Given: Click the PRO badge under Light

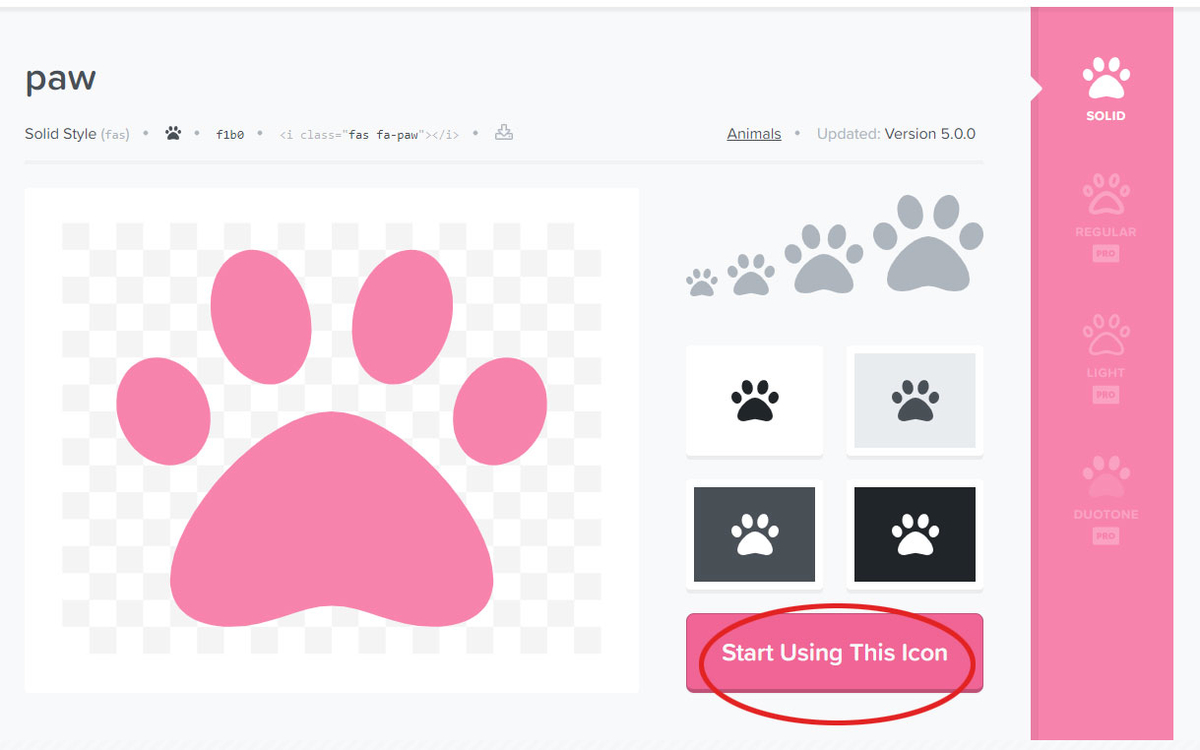Looking at the screenshot, I should (1104, 393).
